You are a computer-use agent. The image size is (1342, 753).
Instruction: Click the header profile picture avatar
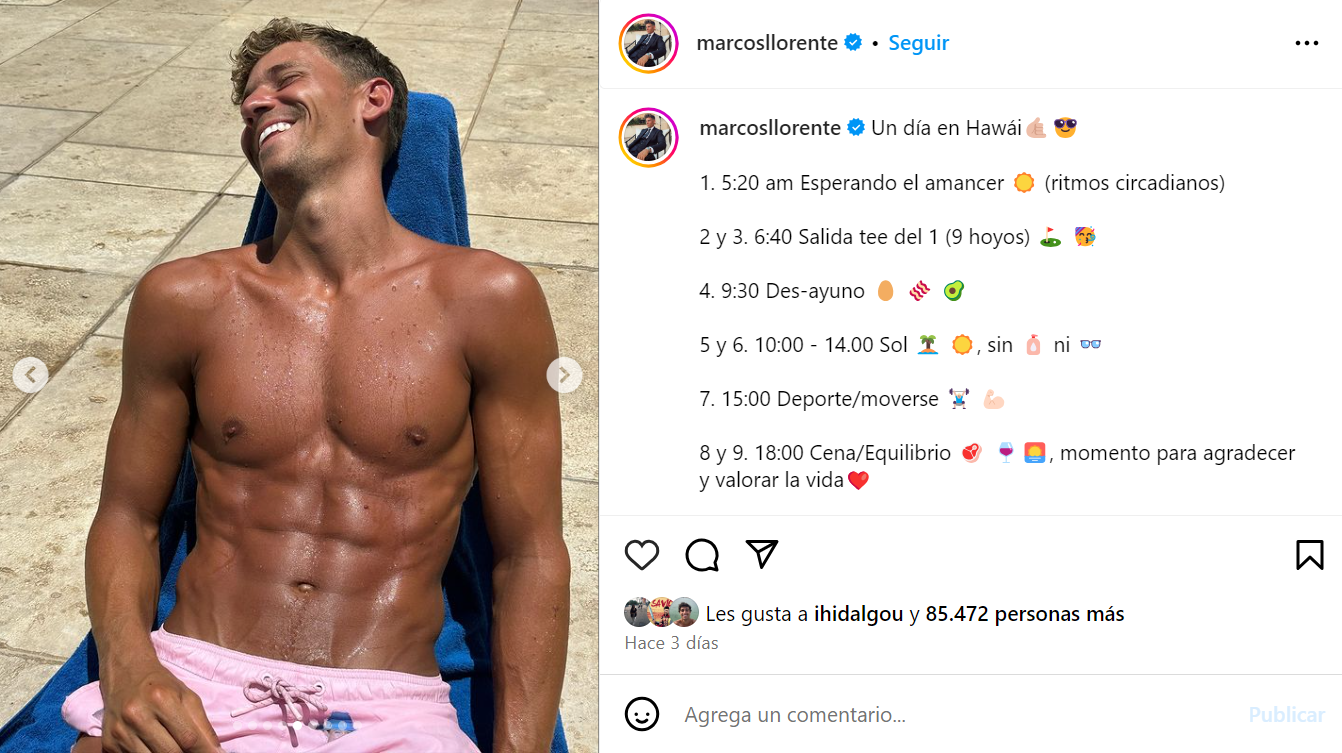point(649,44)
